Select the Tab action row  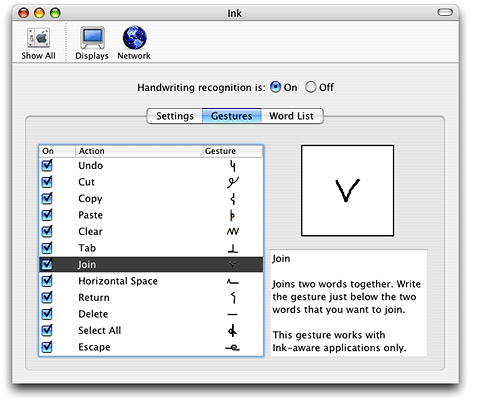(151, 248)
